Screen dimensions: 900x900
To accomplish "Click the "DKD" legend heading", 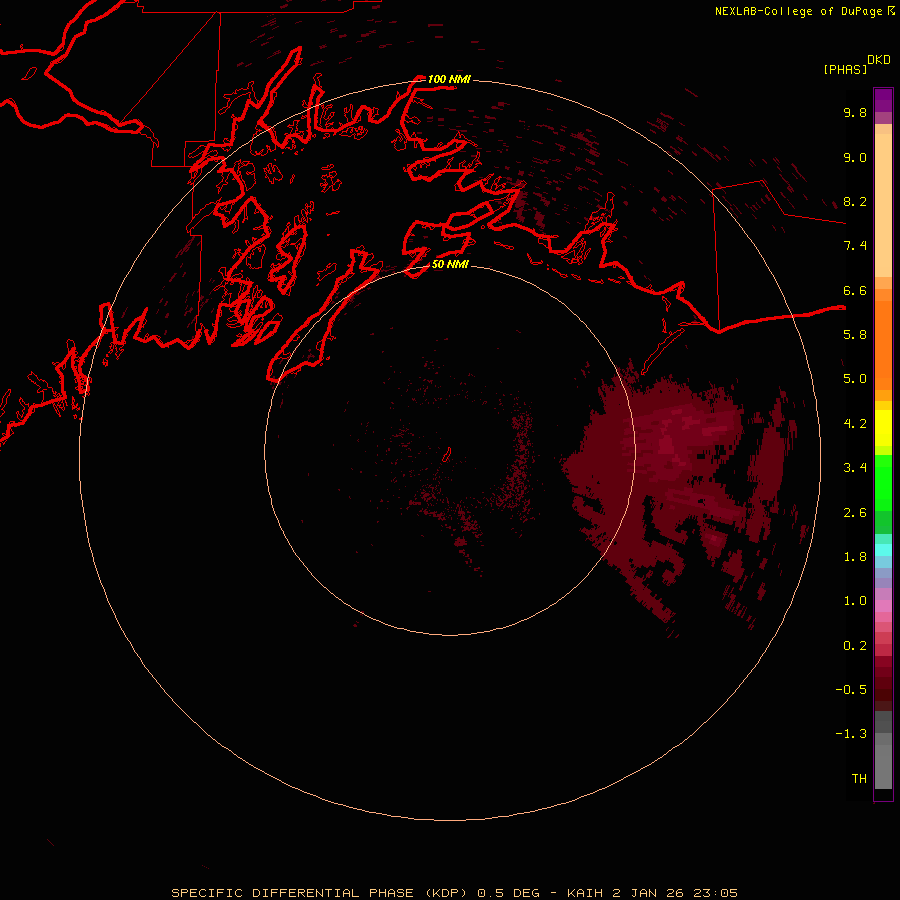I will click(x=879, y=60).
